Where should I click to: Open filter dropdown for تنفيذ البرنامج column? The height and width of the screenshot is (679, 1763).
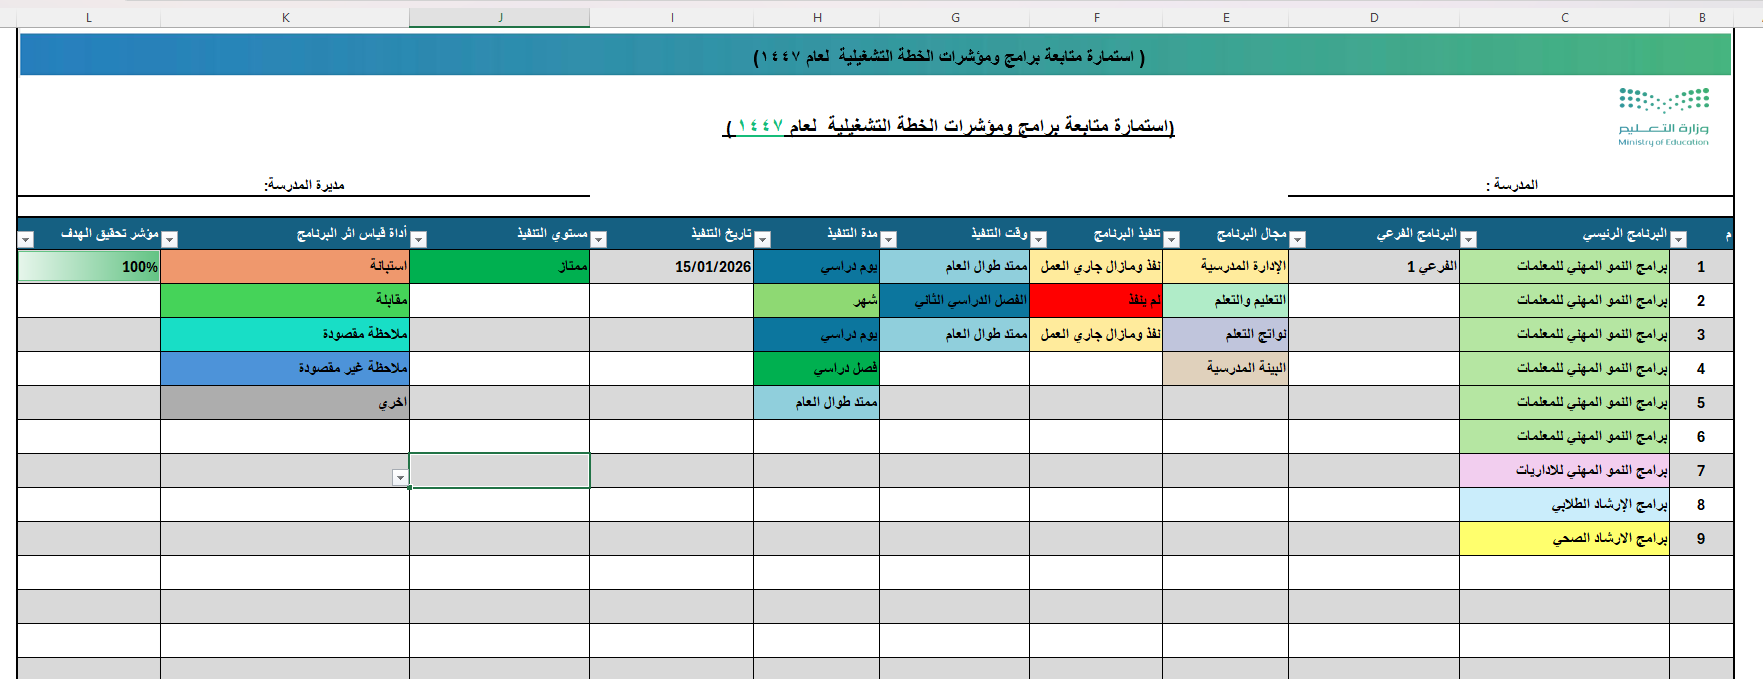(1172, 239)
